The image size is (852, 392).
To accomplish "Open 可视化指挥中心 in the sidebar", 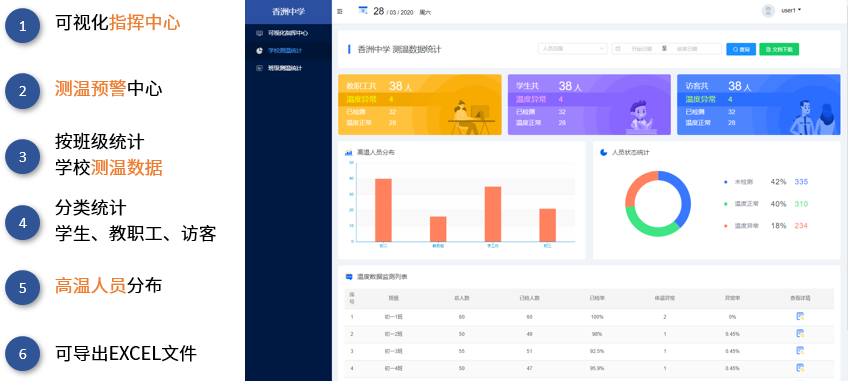I will [x=288, y=33].
